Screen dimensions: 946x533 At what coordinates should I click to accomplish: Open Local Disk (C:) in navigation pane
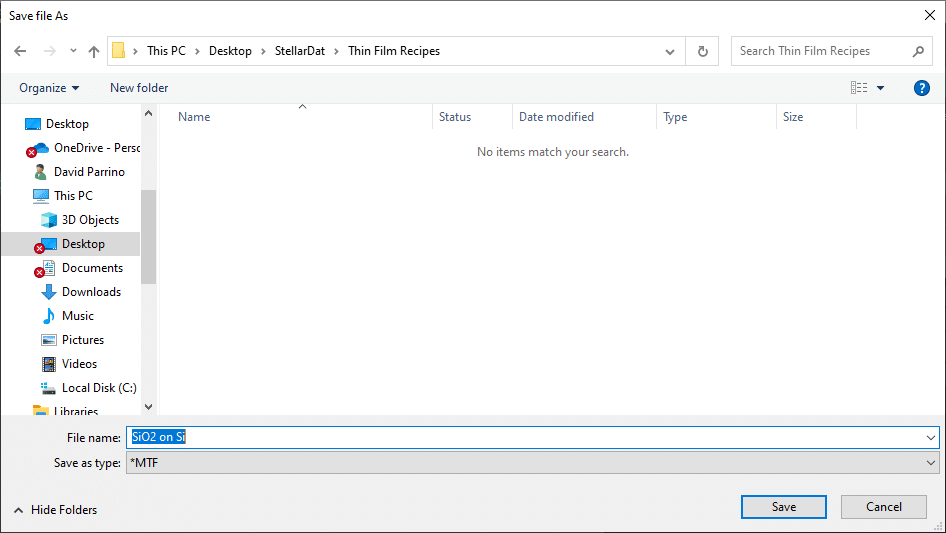[x=99, y=388]
